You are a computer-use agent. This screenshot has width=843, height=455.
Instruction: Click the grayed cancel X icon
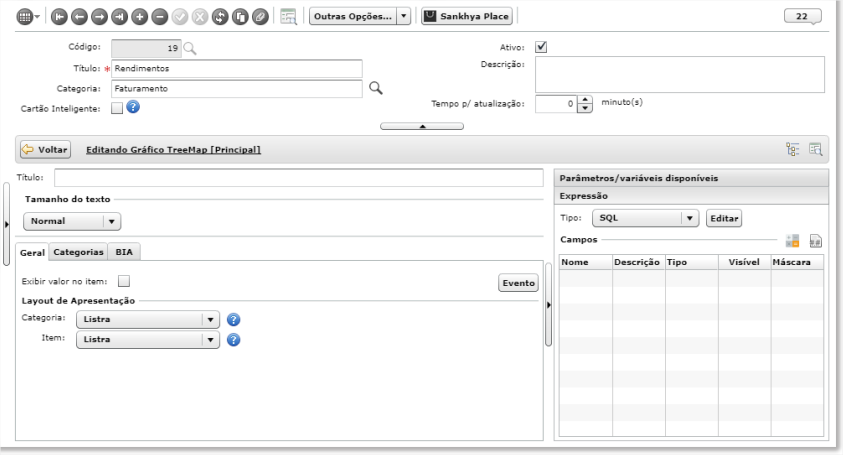[x=200, y=17]
